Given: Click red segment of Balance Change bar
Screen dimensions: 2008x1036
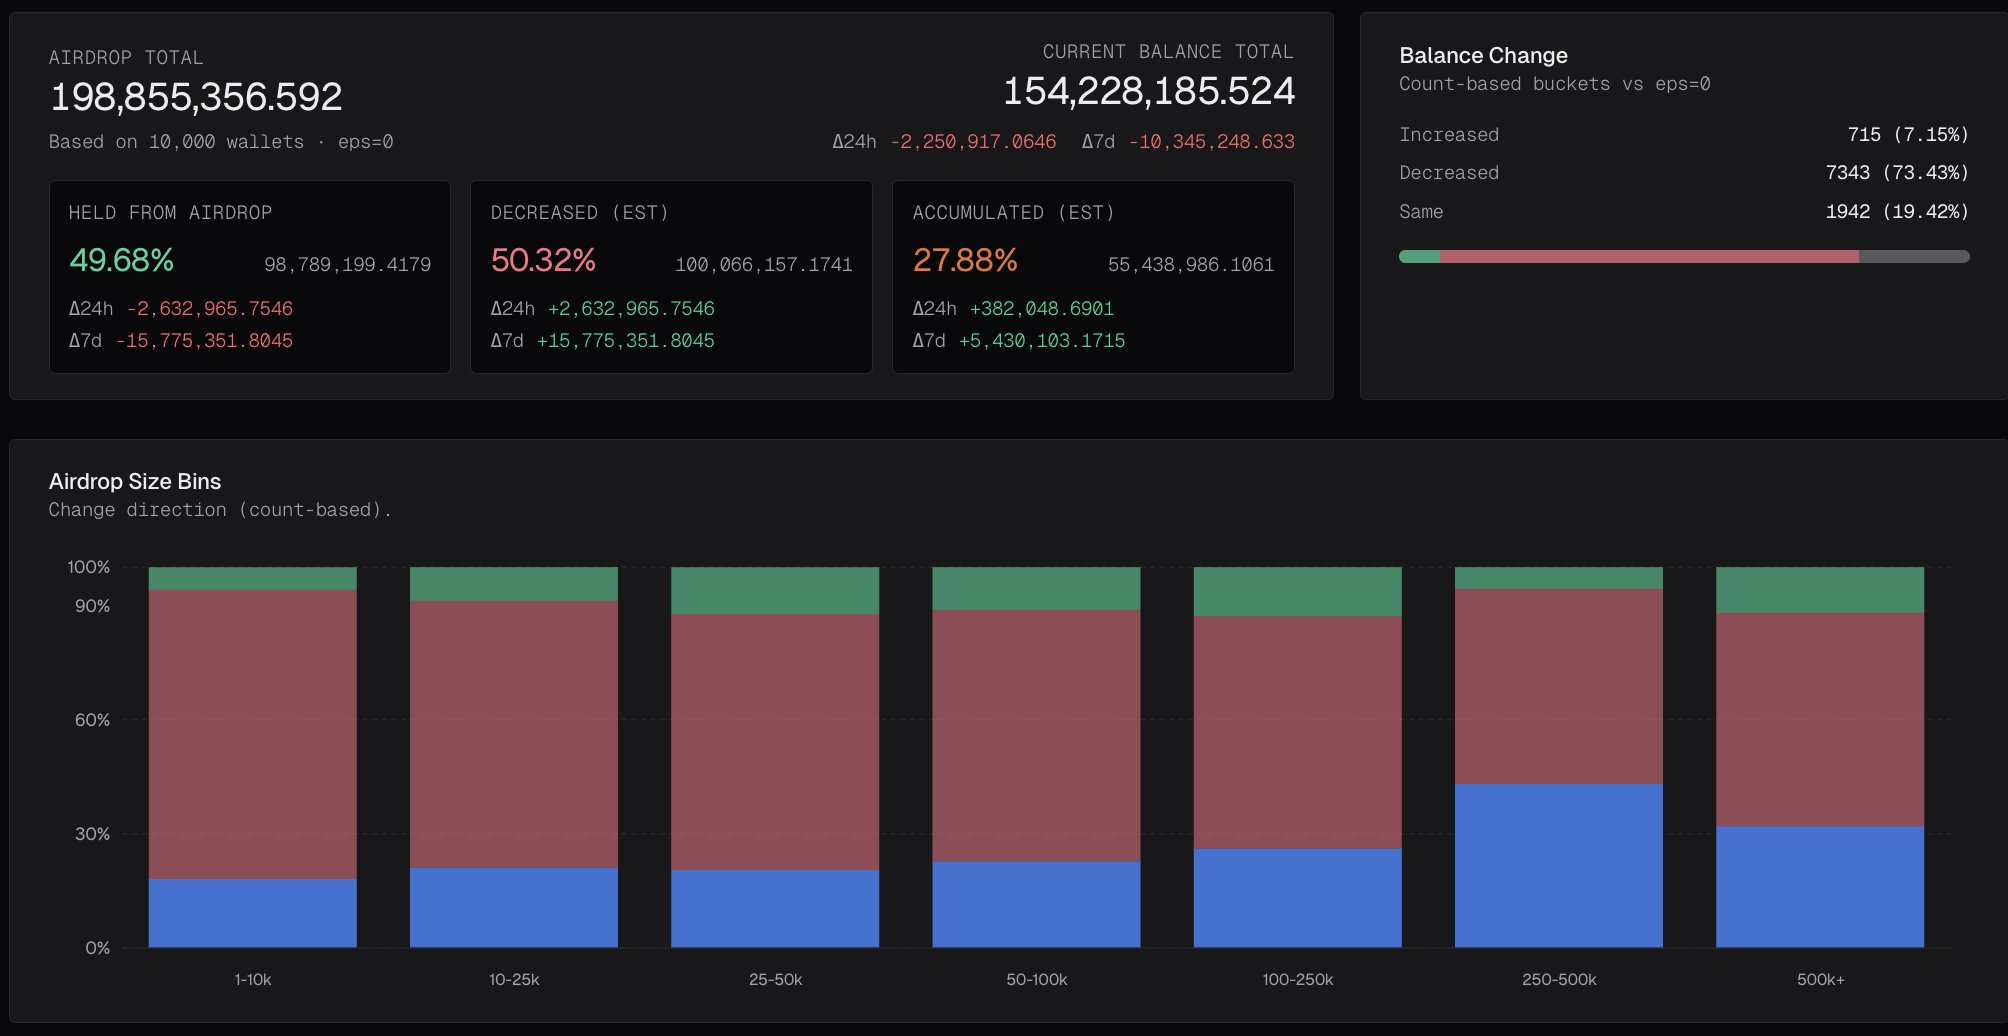Looking at the screenshot, I should click(x=1648, y=257).
